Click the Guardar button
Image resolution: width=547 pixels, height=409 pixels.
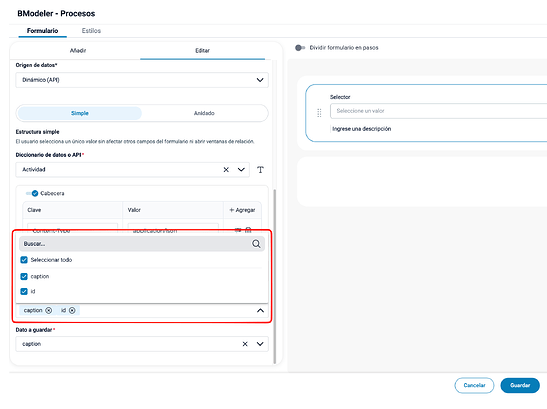[x=520, y=385]
